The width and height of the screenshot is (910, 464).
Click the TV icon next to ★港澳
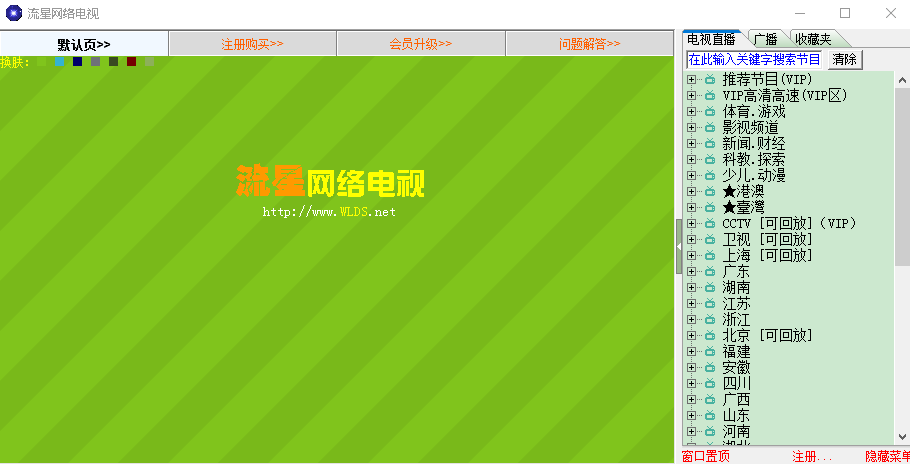[x=709, y=191]
